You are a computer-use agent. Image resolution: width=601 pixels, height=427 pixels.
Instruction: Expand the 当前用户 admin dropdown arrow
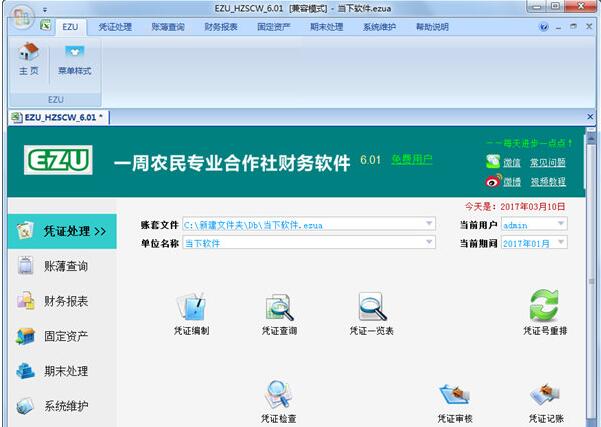[x=561, y=223]
